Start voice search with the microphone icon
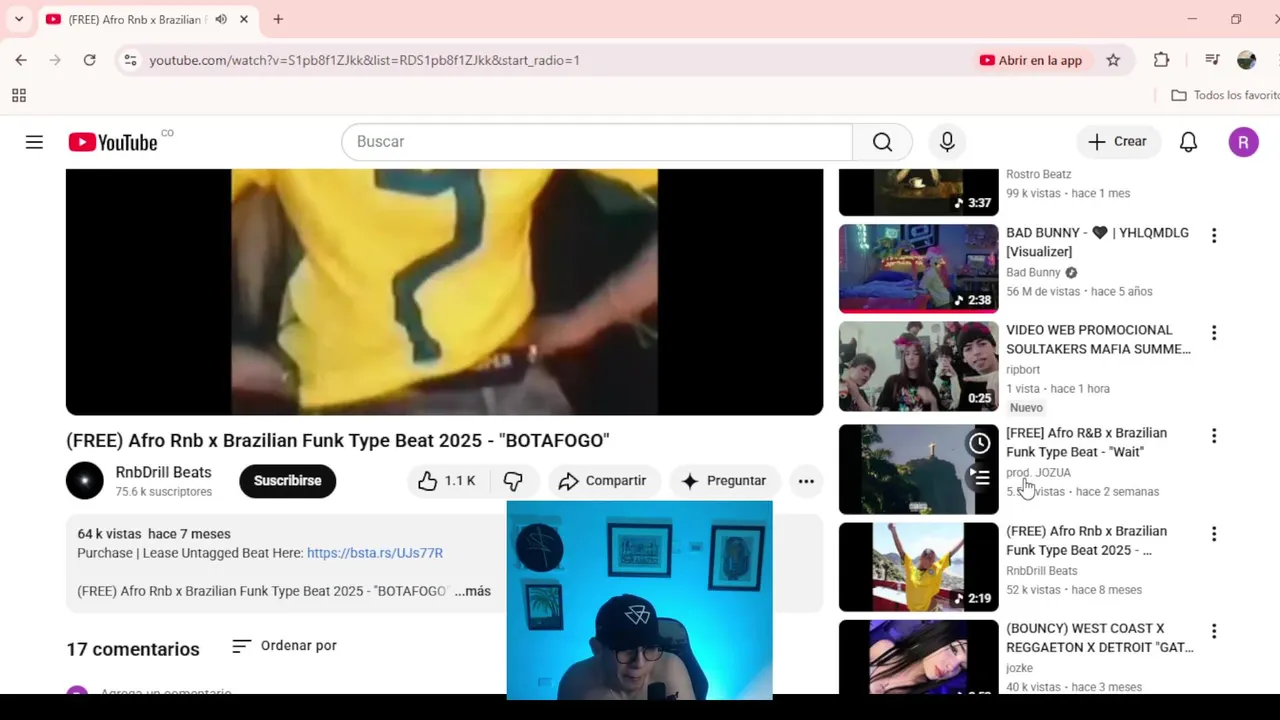 coord(947,142)
